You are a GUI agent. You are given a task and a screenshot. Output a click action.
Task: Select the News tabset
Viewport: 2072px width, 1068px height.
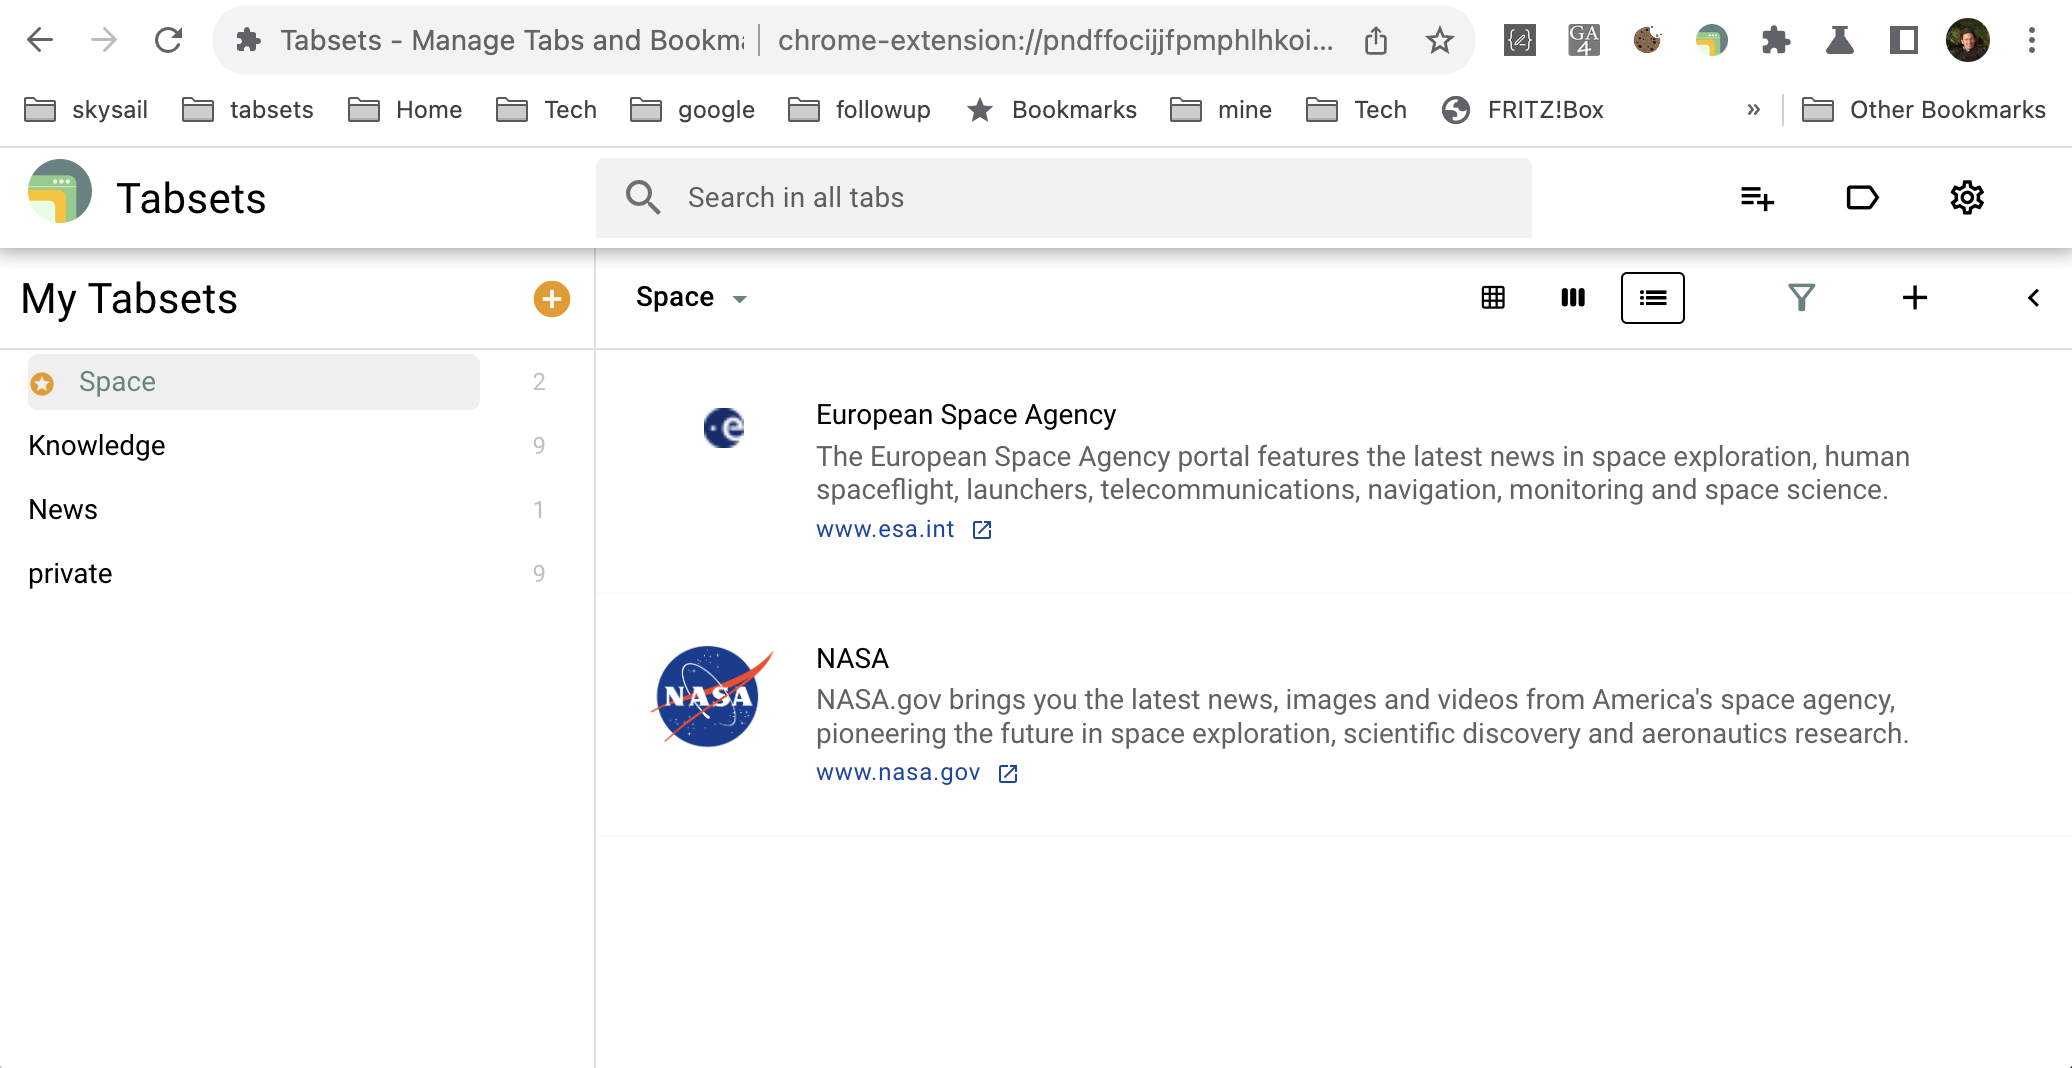63,510
